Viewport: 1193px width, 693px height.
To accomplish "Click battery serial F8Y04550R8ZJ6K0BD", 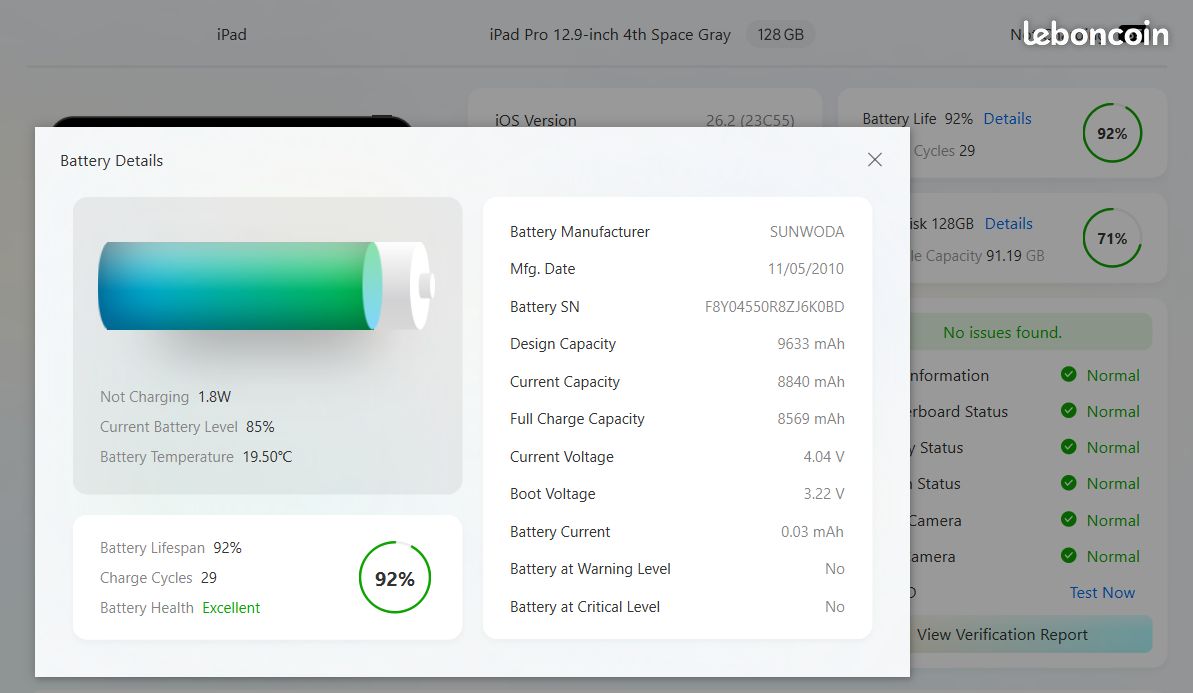I will coord(775,307).
